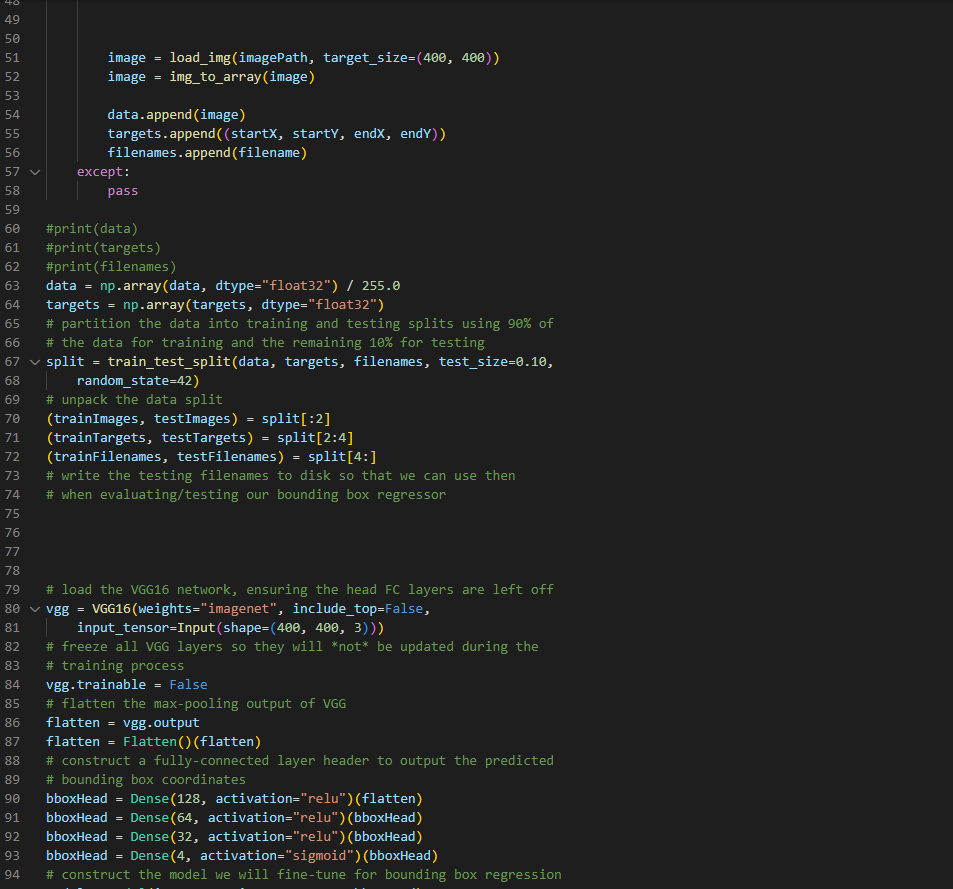Click '# unpack the data split' comment

tap(134, 399)
